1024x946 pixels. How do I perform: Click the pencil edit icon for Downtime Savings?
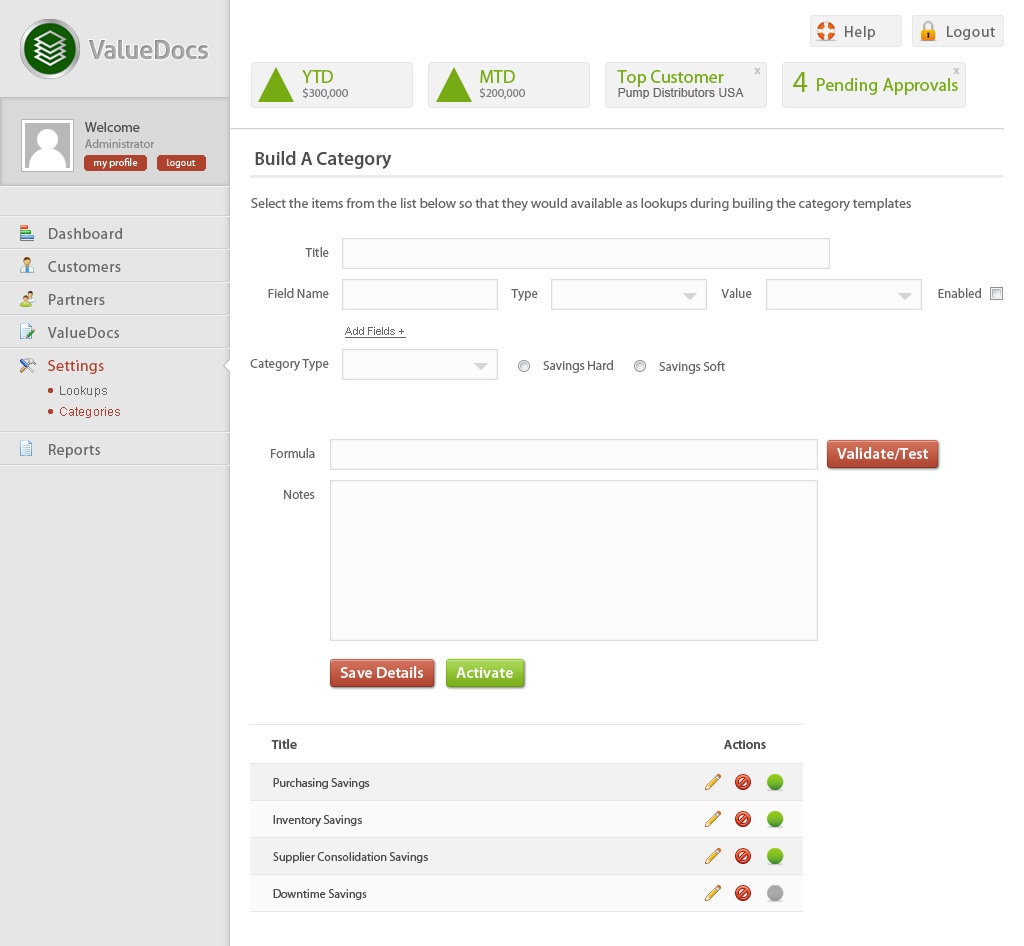[x=712, y=893]
